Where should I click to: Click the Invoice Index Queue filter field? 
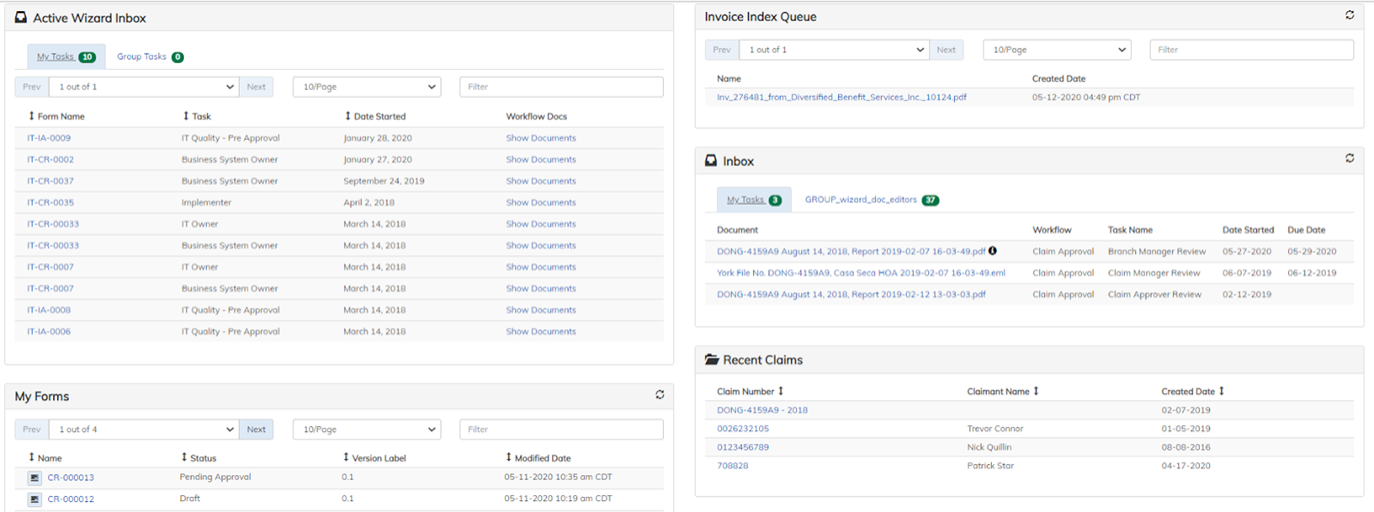point(1251,50)
